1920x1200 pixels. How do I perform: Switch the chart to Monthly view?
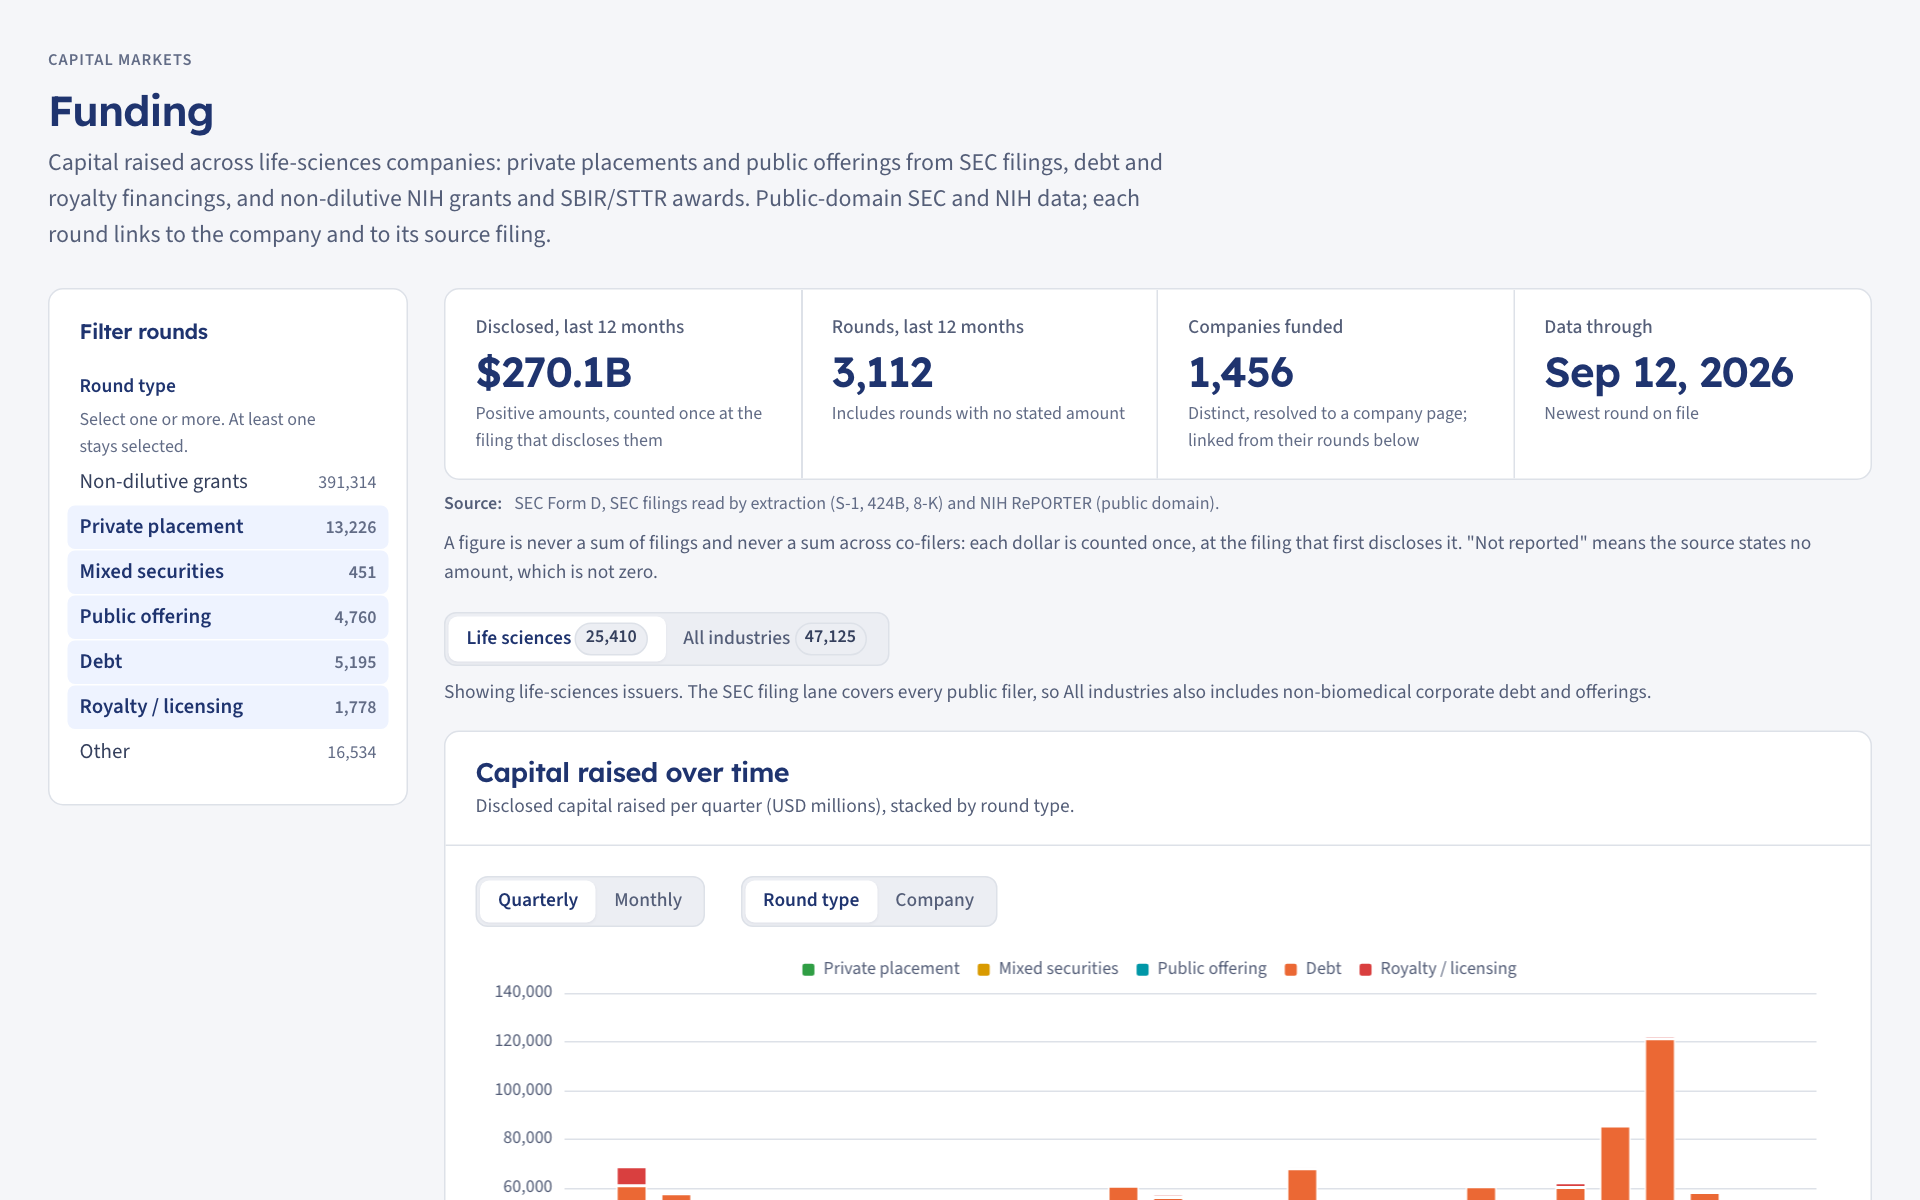[648, 901]
